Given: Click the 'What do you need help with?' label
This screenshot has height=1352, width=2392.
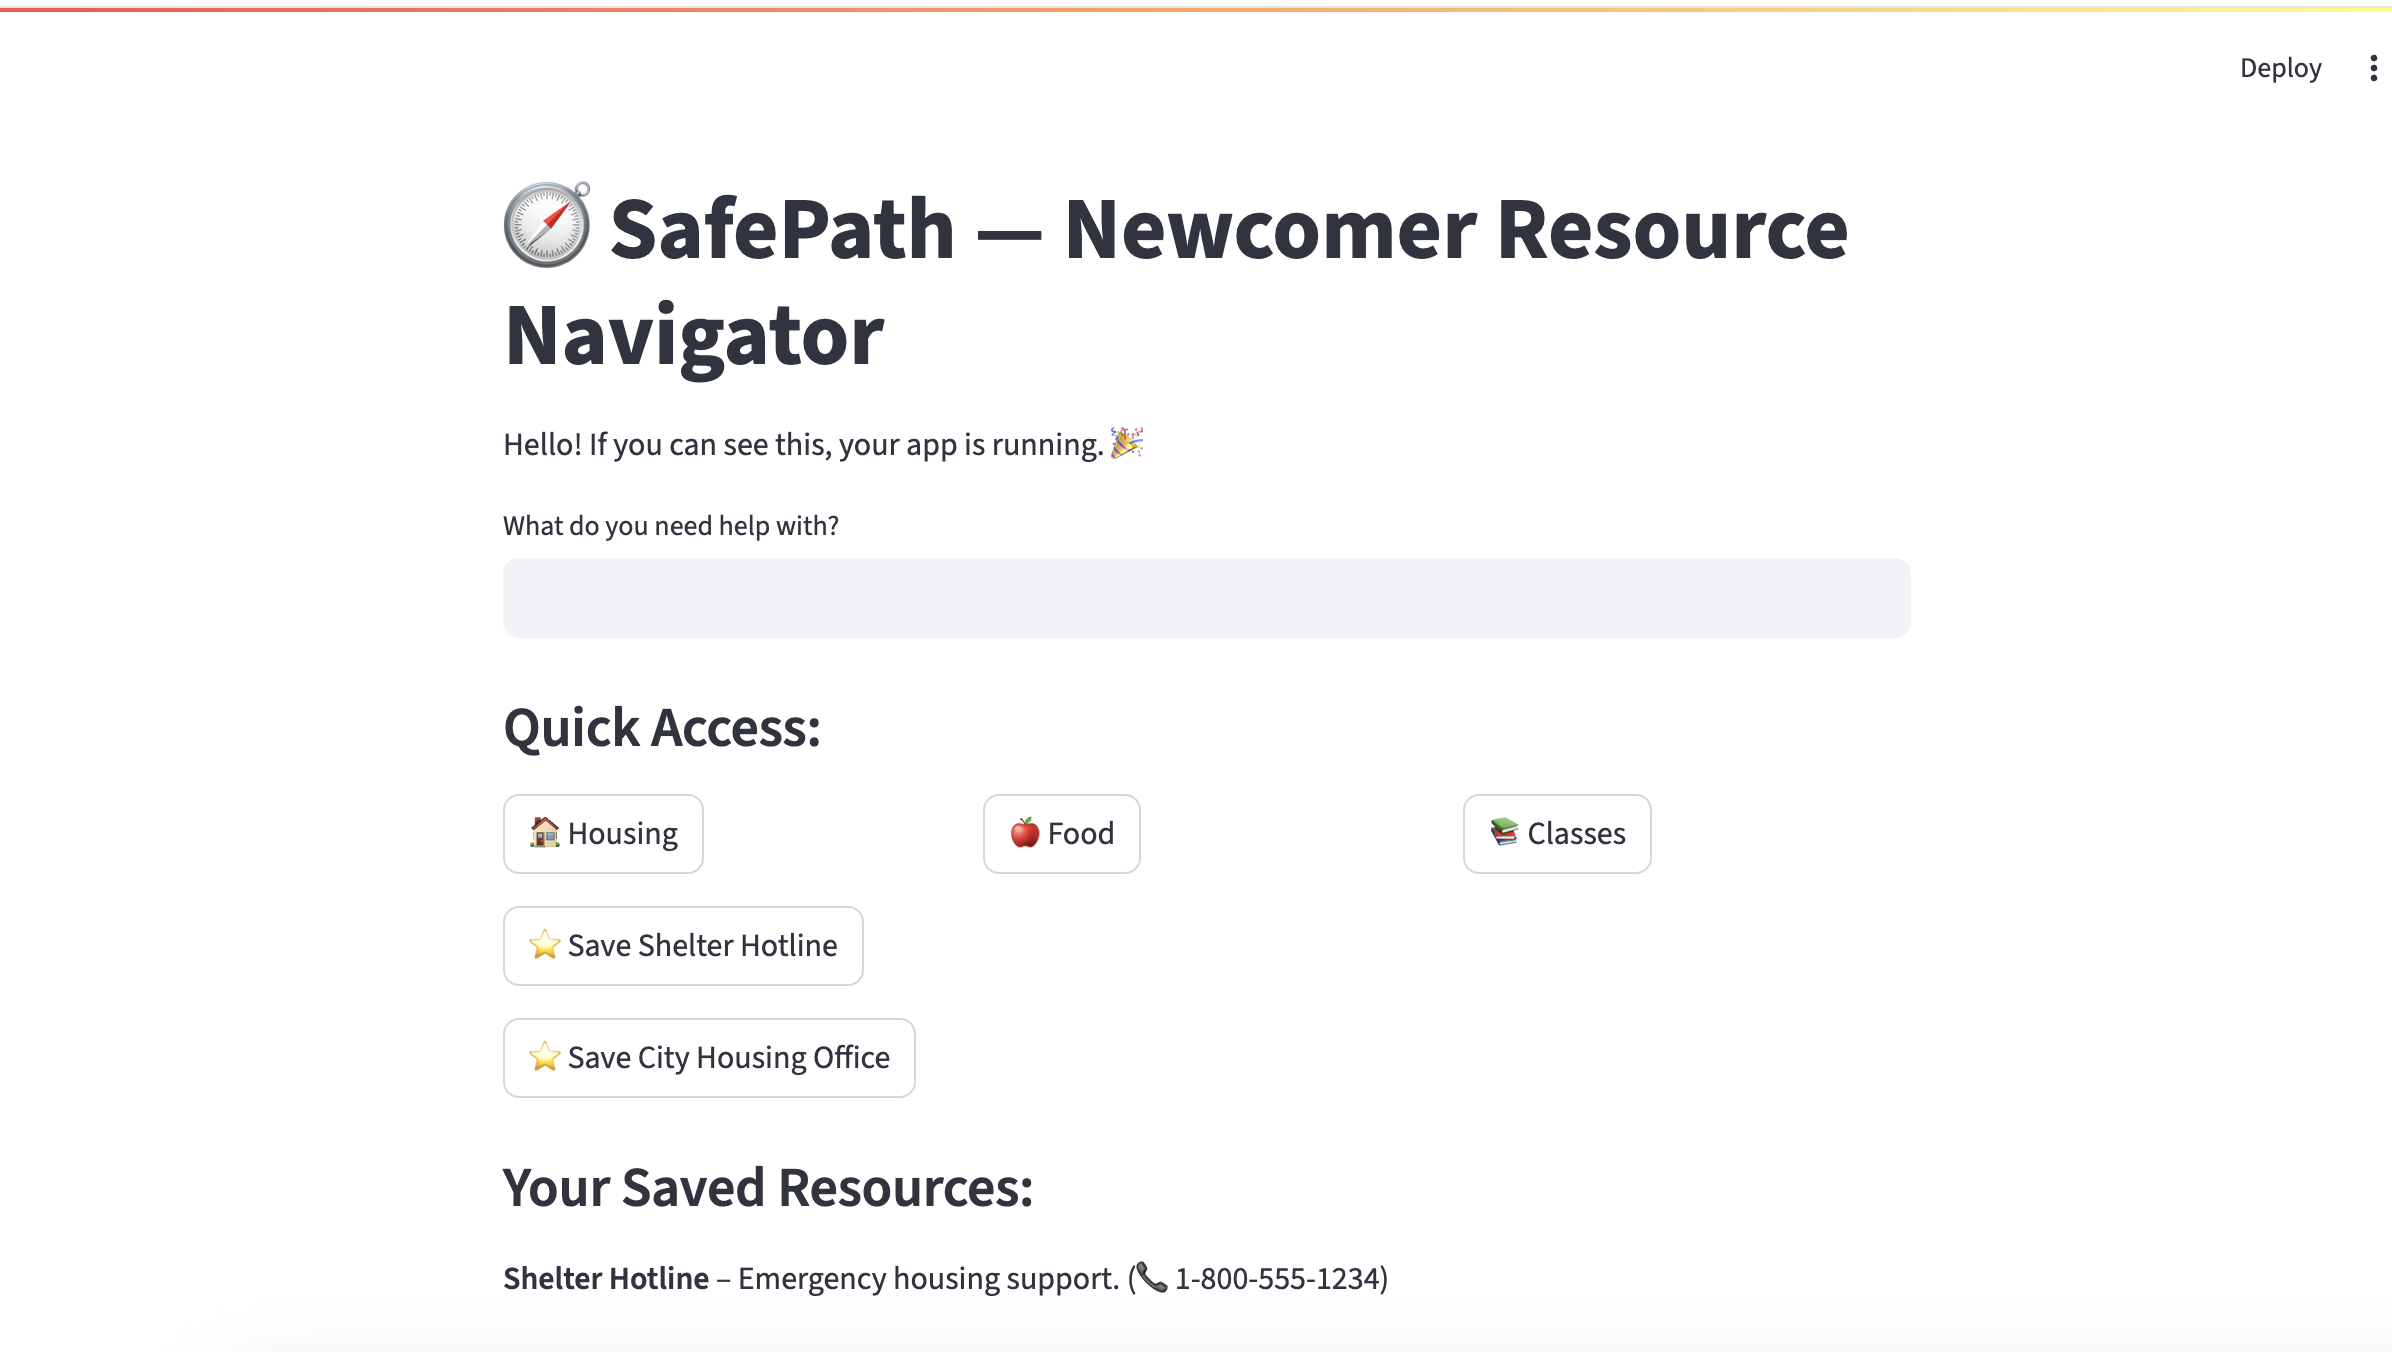Looking at the screenshot, I should 670,526.
